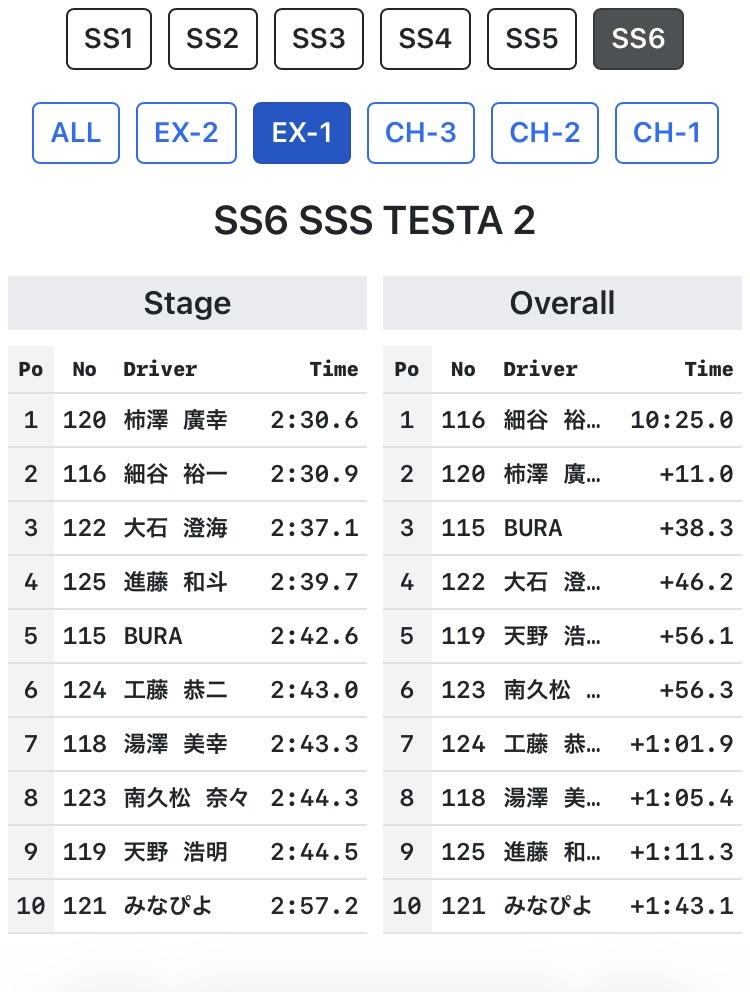This screenshot has width=750, height=992.
Task: Open SS3 stage results
Action: (319, 39)
